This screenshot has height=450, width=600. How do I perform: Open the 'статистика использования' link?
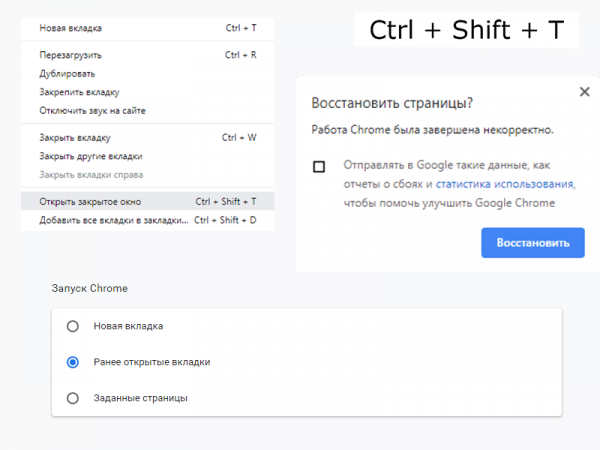(505, 184)
